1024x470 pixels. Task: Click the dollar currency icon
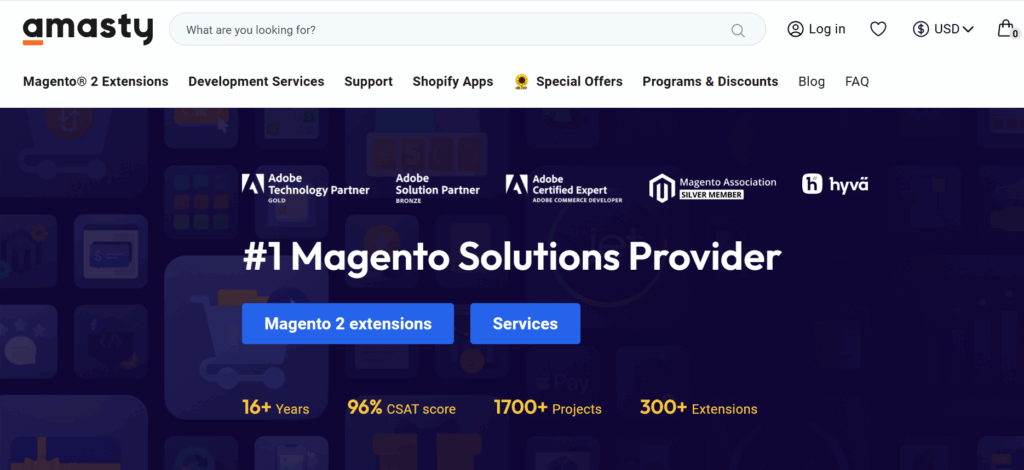pos(921,29)
